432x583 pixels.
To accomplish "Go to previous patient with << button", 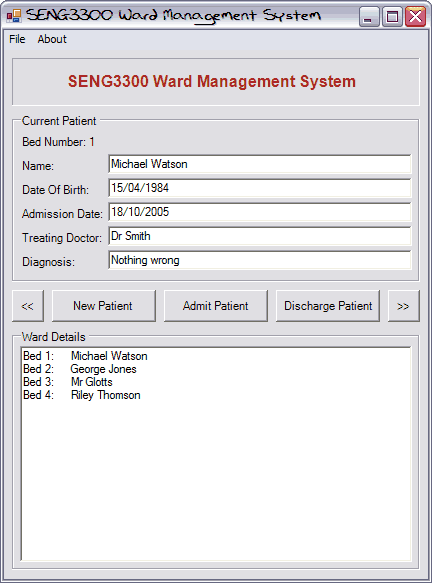I will (x=28, y=306).
